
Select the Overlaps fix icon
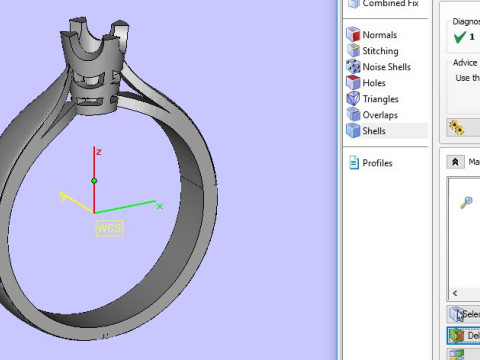point(353,115)
